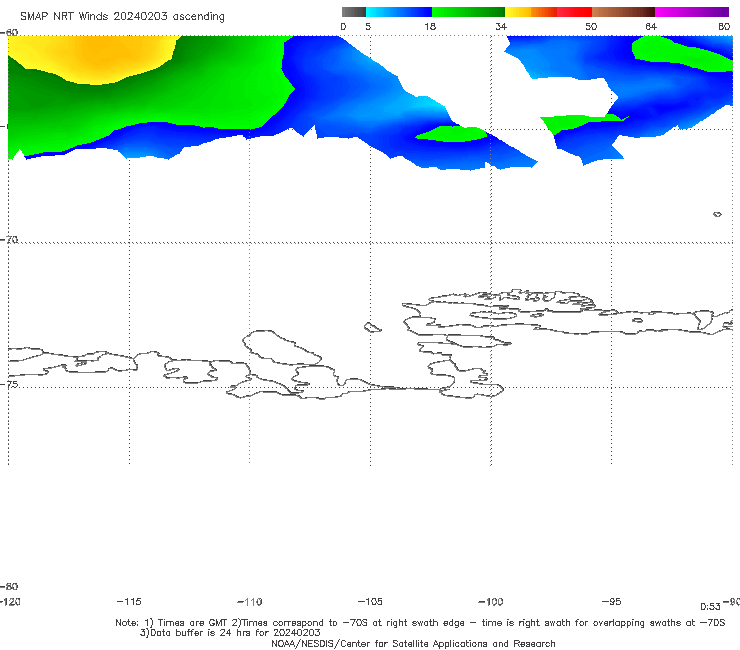
Task: Click the green segment of the color bar
Action: tap(468, 12)
